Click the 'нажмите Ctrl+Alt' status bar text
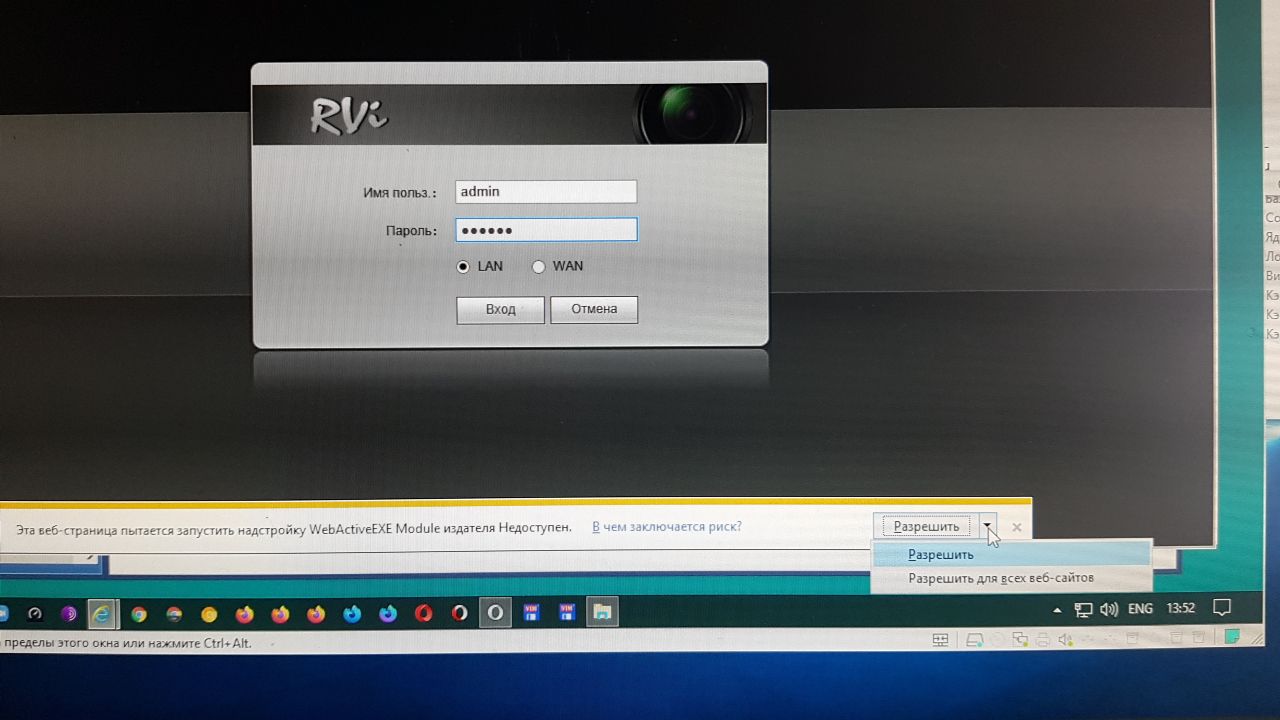 pos(201,643)
